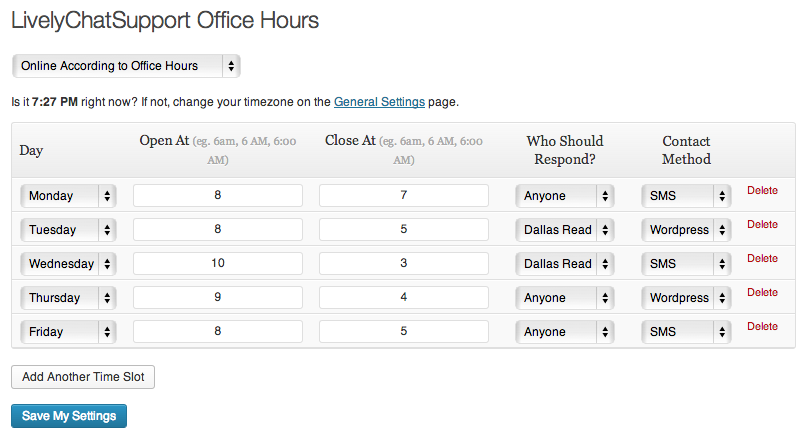
Task: Edit Wednesday's Open At time field
Action: [x=218, y=264]
